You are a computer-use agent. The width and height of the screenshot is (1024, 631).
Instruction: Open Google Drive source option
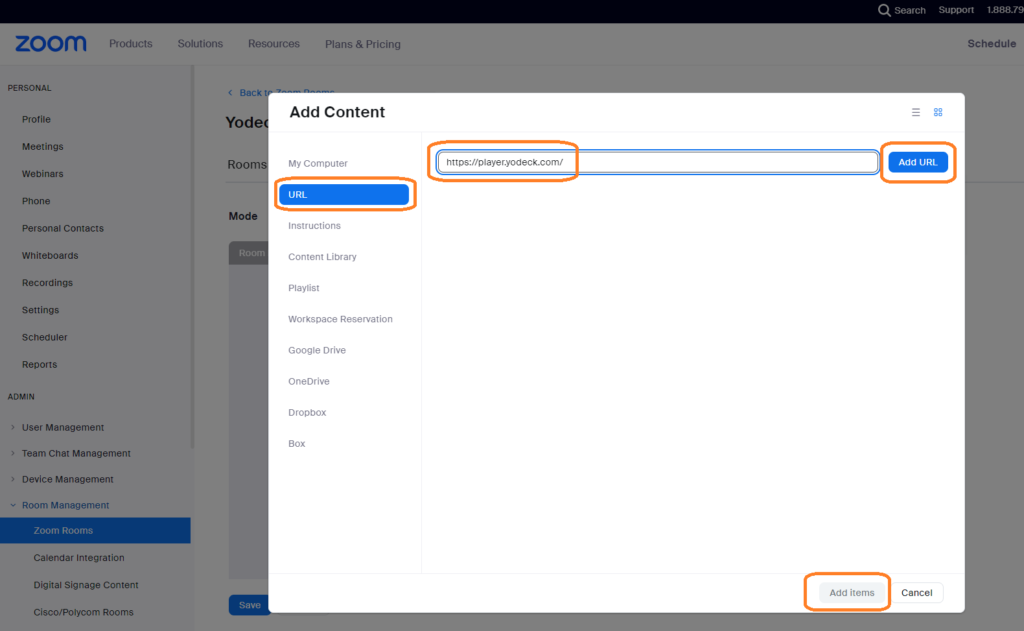[x=317, y=350]
